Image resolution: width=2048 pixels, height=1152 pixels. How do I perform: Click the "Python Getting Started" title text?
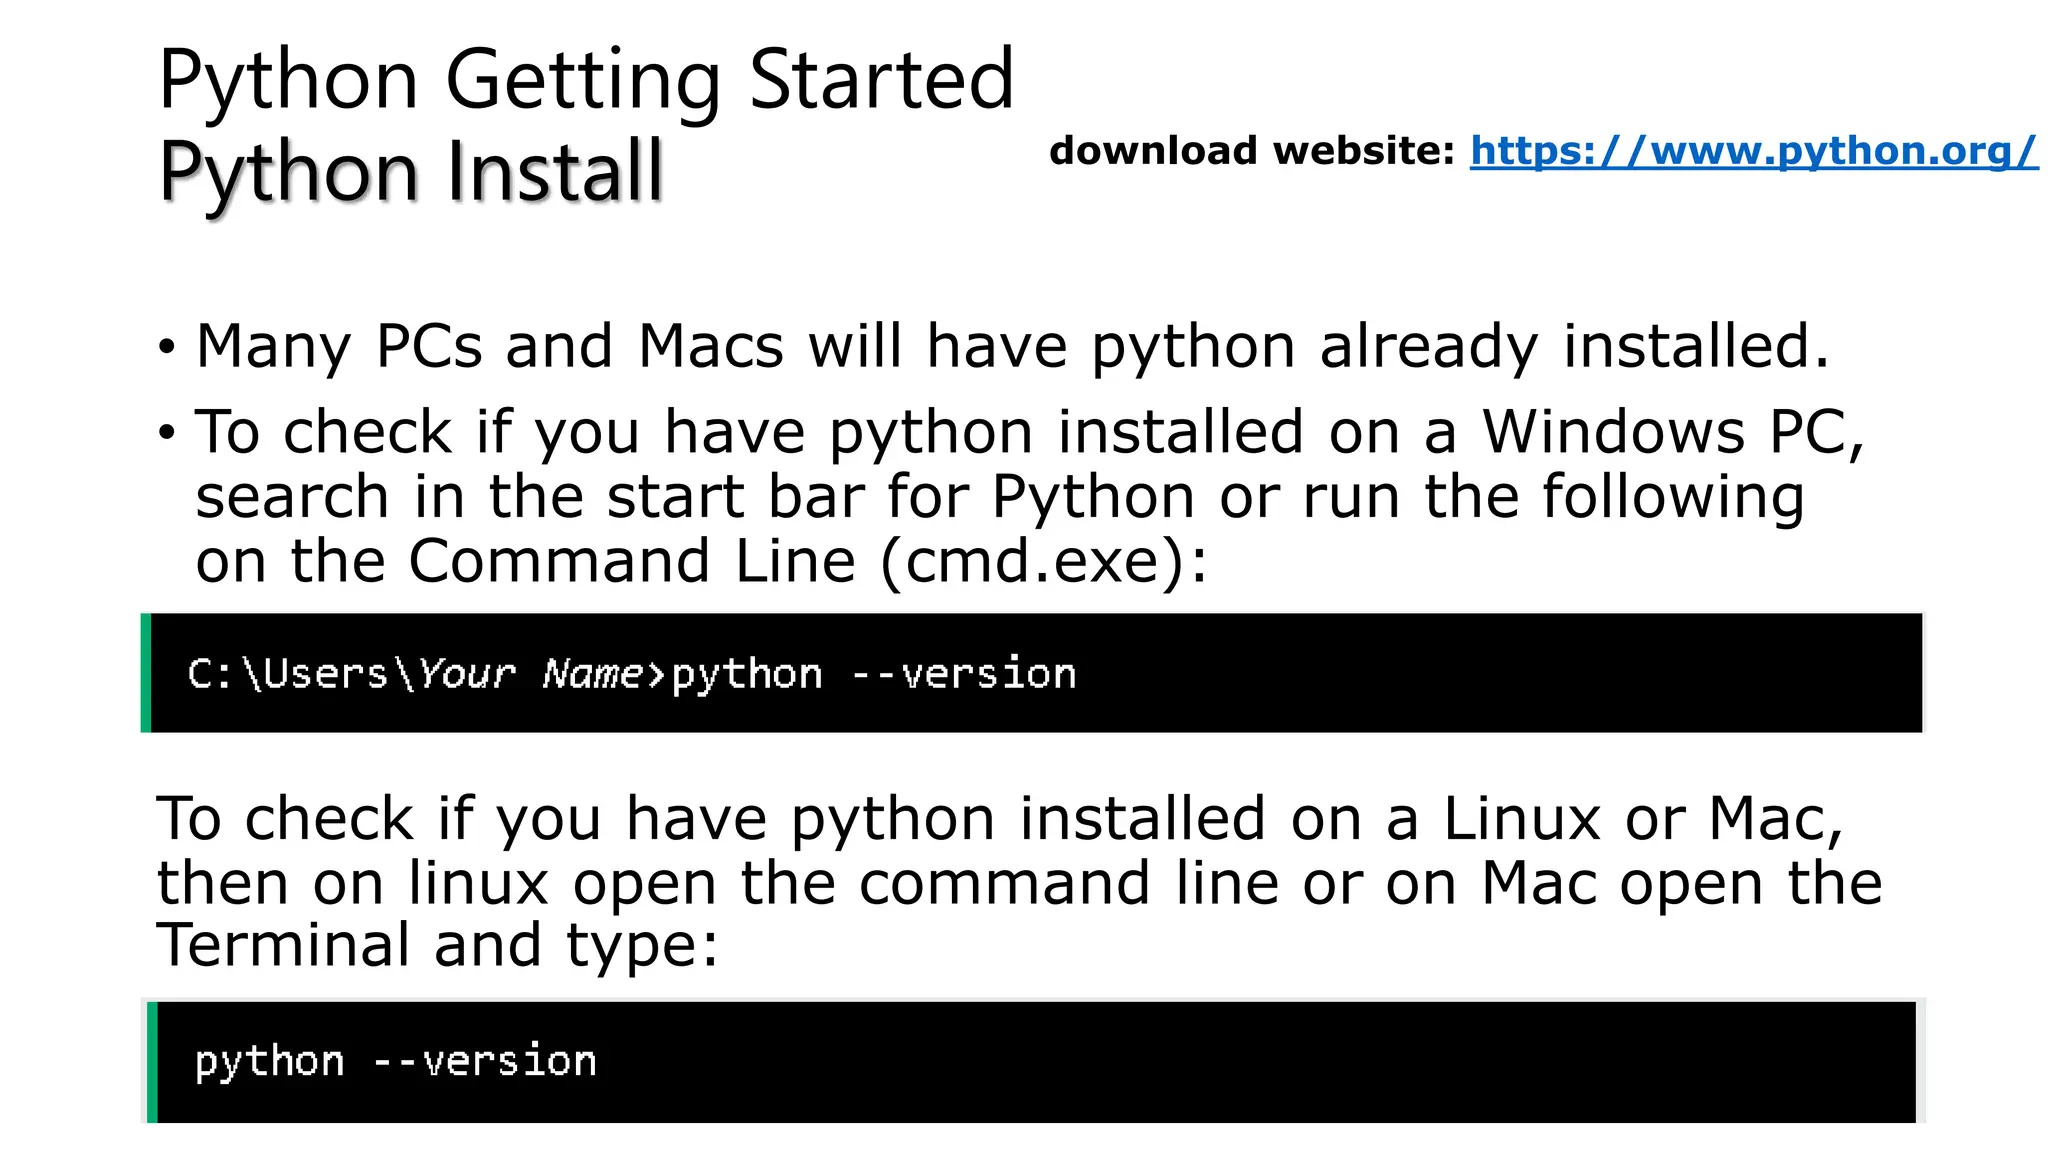click(586, 80)
